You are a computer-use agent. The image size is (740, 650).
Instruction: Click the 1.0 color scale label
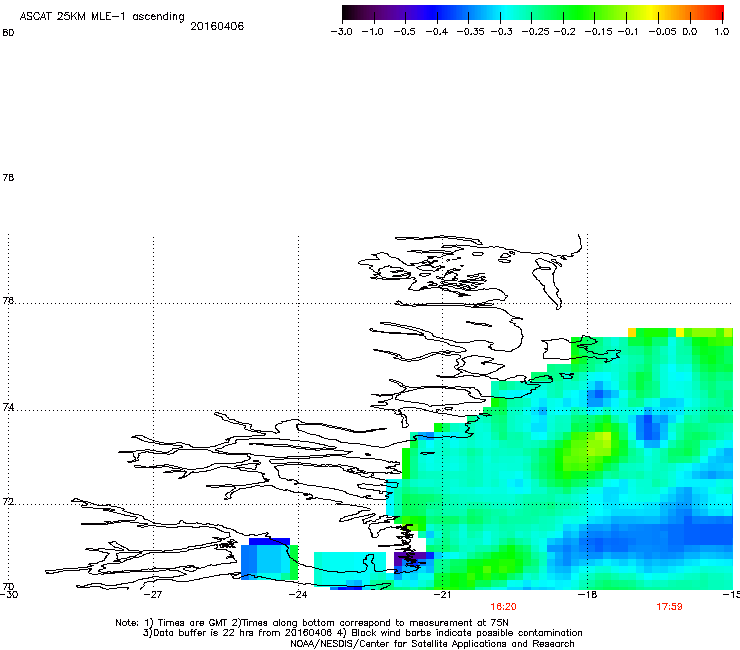tap(722, 32)
